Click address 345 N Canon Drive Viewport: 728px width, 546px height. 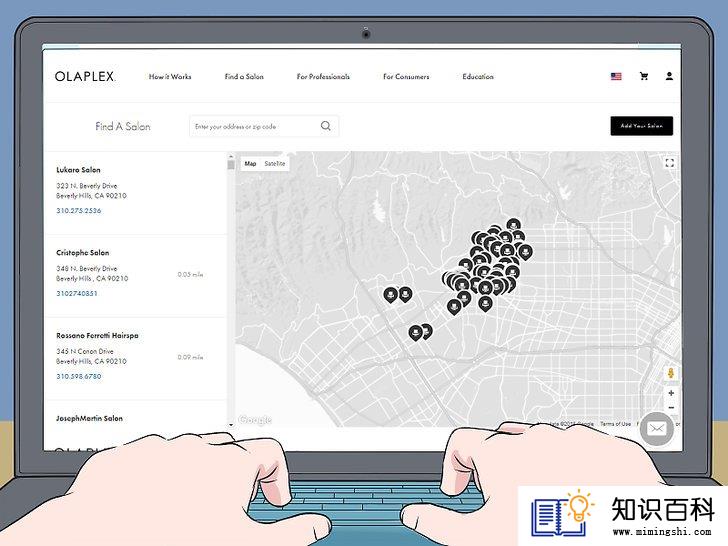coord(85,351)
